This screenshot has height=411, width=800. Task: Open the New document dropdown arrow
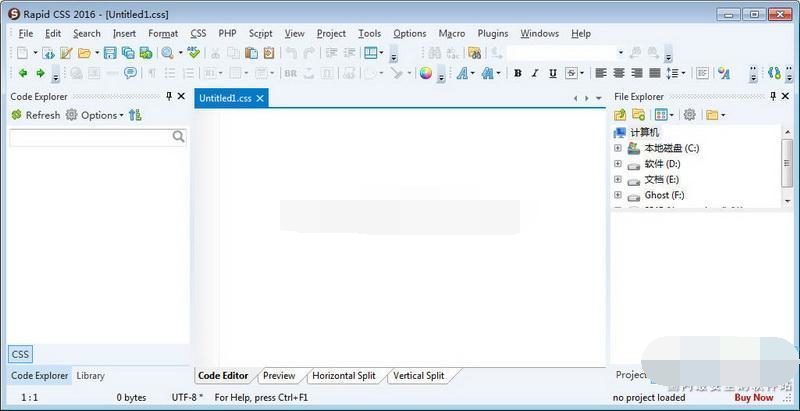click(35, 53)
